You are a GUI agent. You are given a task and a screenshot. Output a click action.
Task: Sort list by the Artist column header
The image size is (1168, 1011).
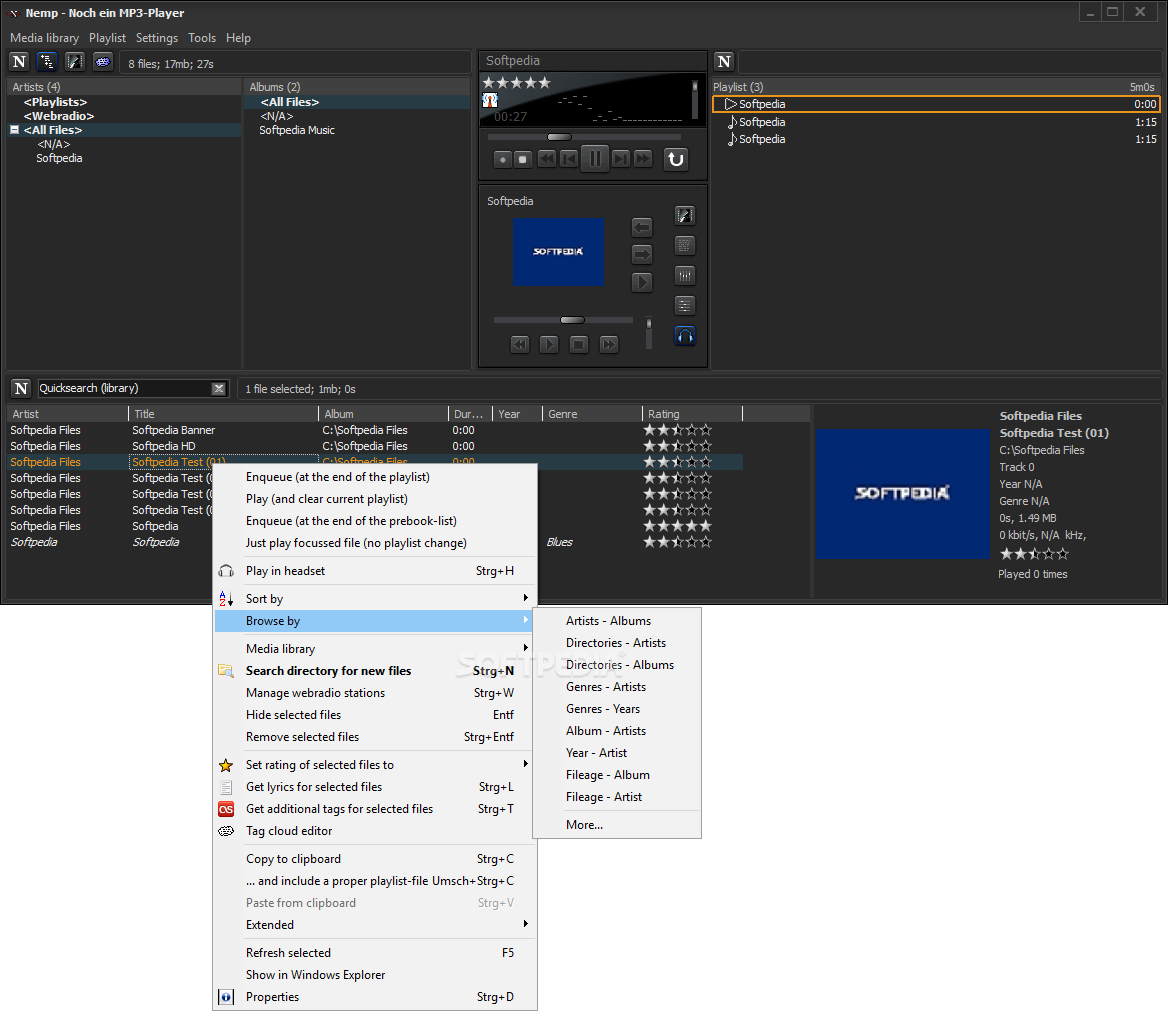68,413
